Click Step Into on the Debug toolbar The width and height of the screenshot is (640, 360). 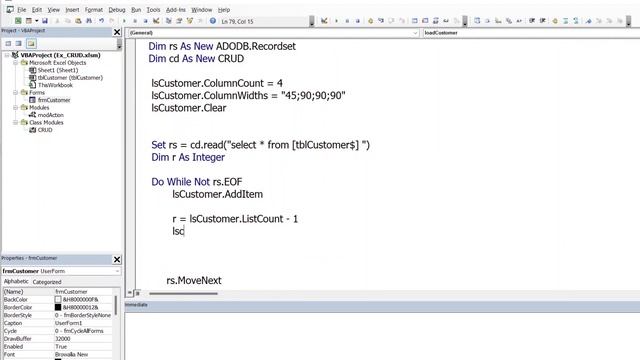(381, 21)
